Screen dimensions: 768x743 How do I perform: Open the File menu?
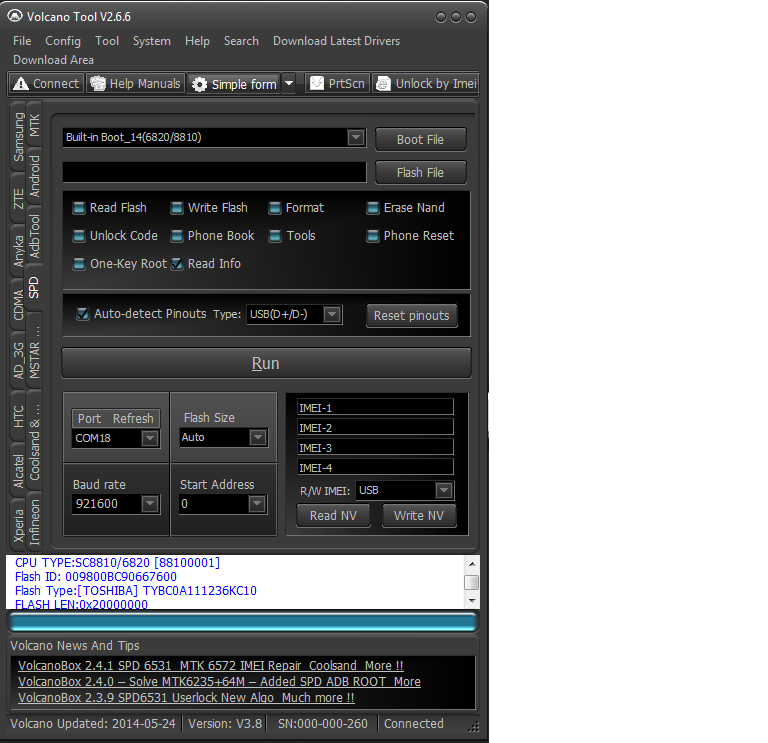tap(22, 41)
